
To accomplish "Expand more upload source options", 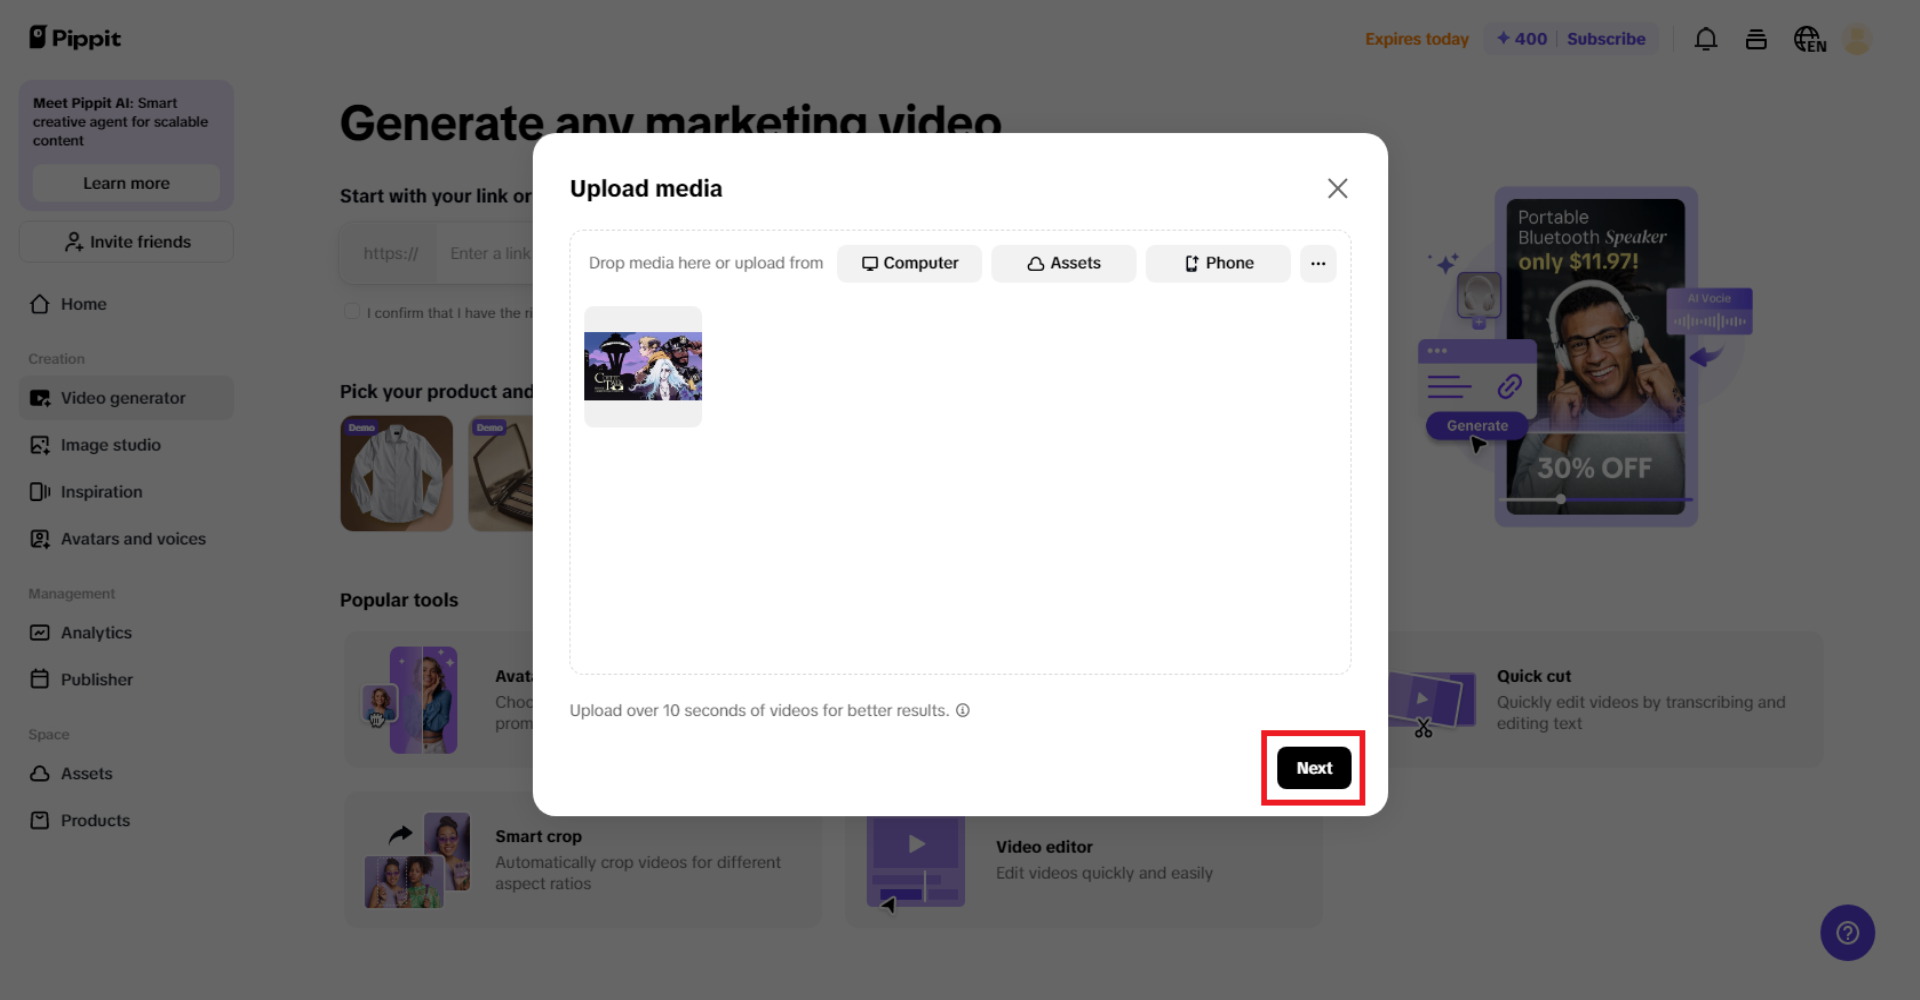I will click(1318, 263).
